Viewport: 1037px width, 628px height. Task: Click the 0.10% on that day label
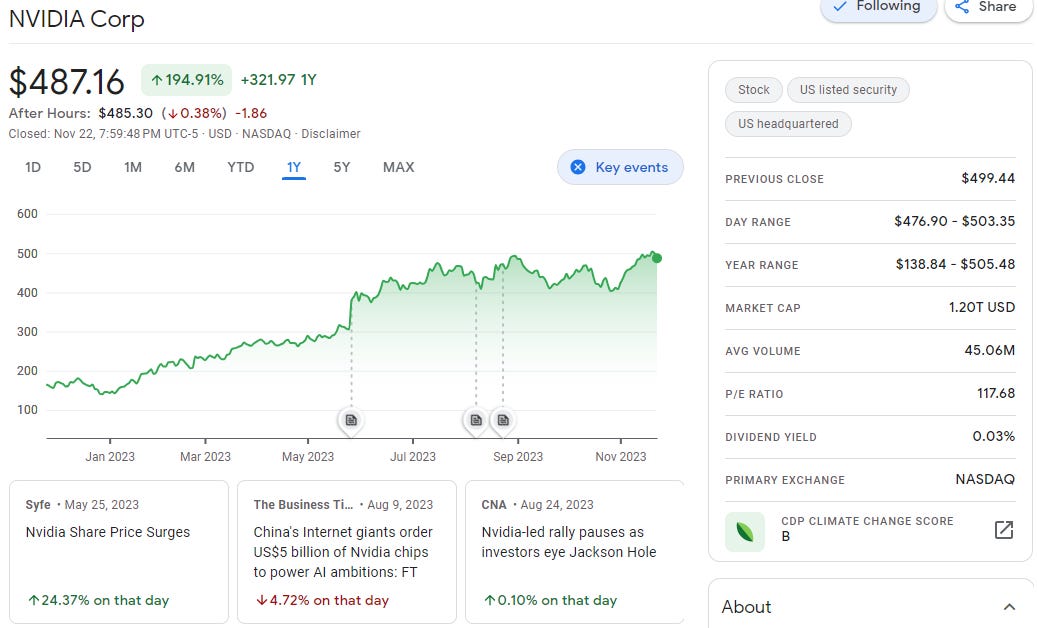pos(550,600)
